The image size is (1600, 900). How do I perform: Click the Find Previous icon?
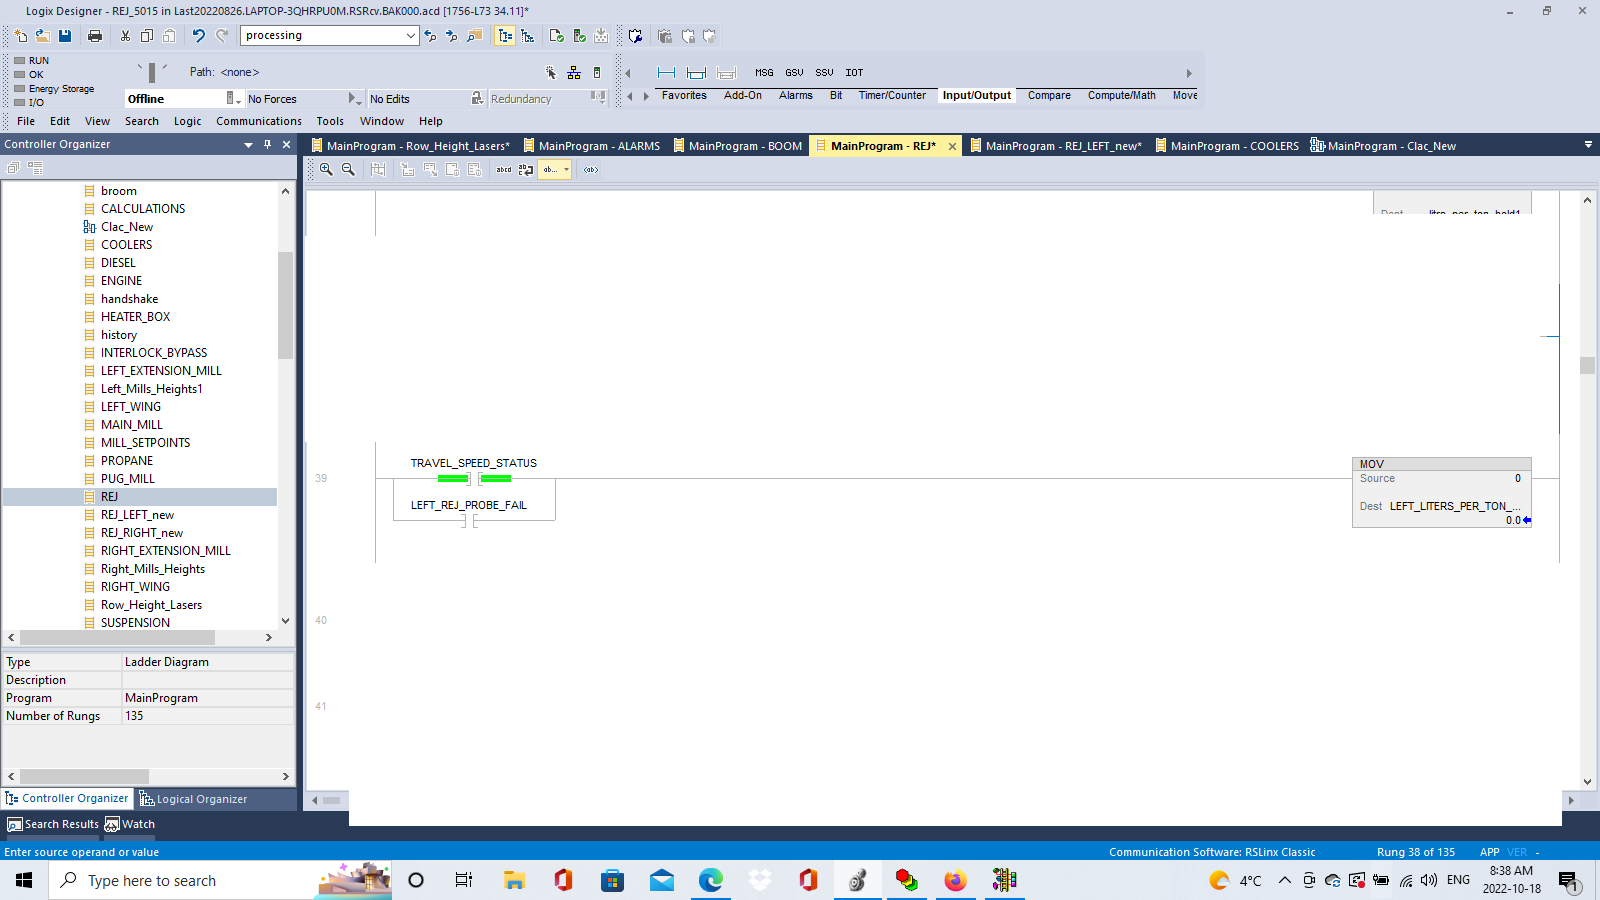point(430,36)
